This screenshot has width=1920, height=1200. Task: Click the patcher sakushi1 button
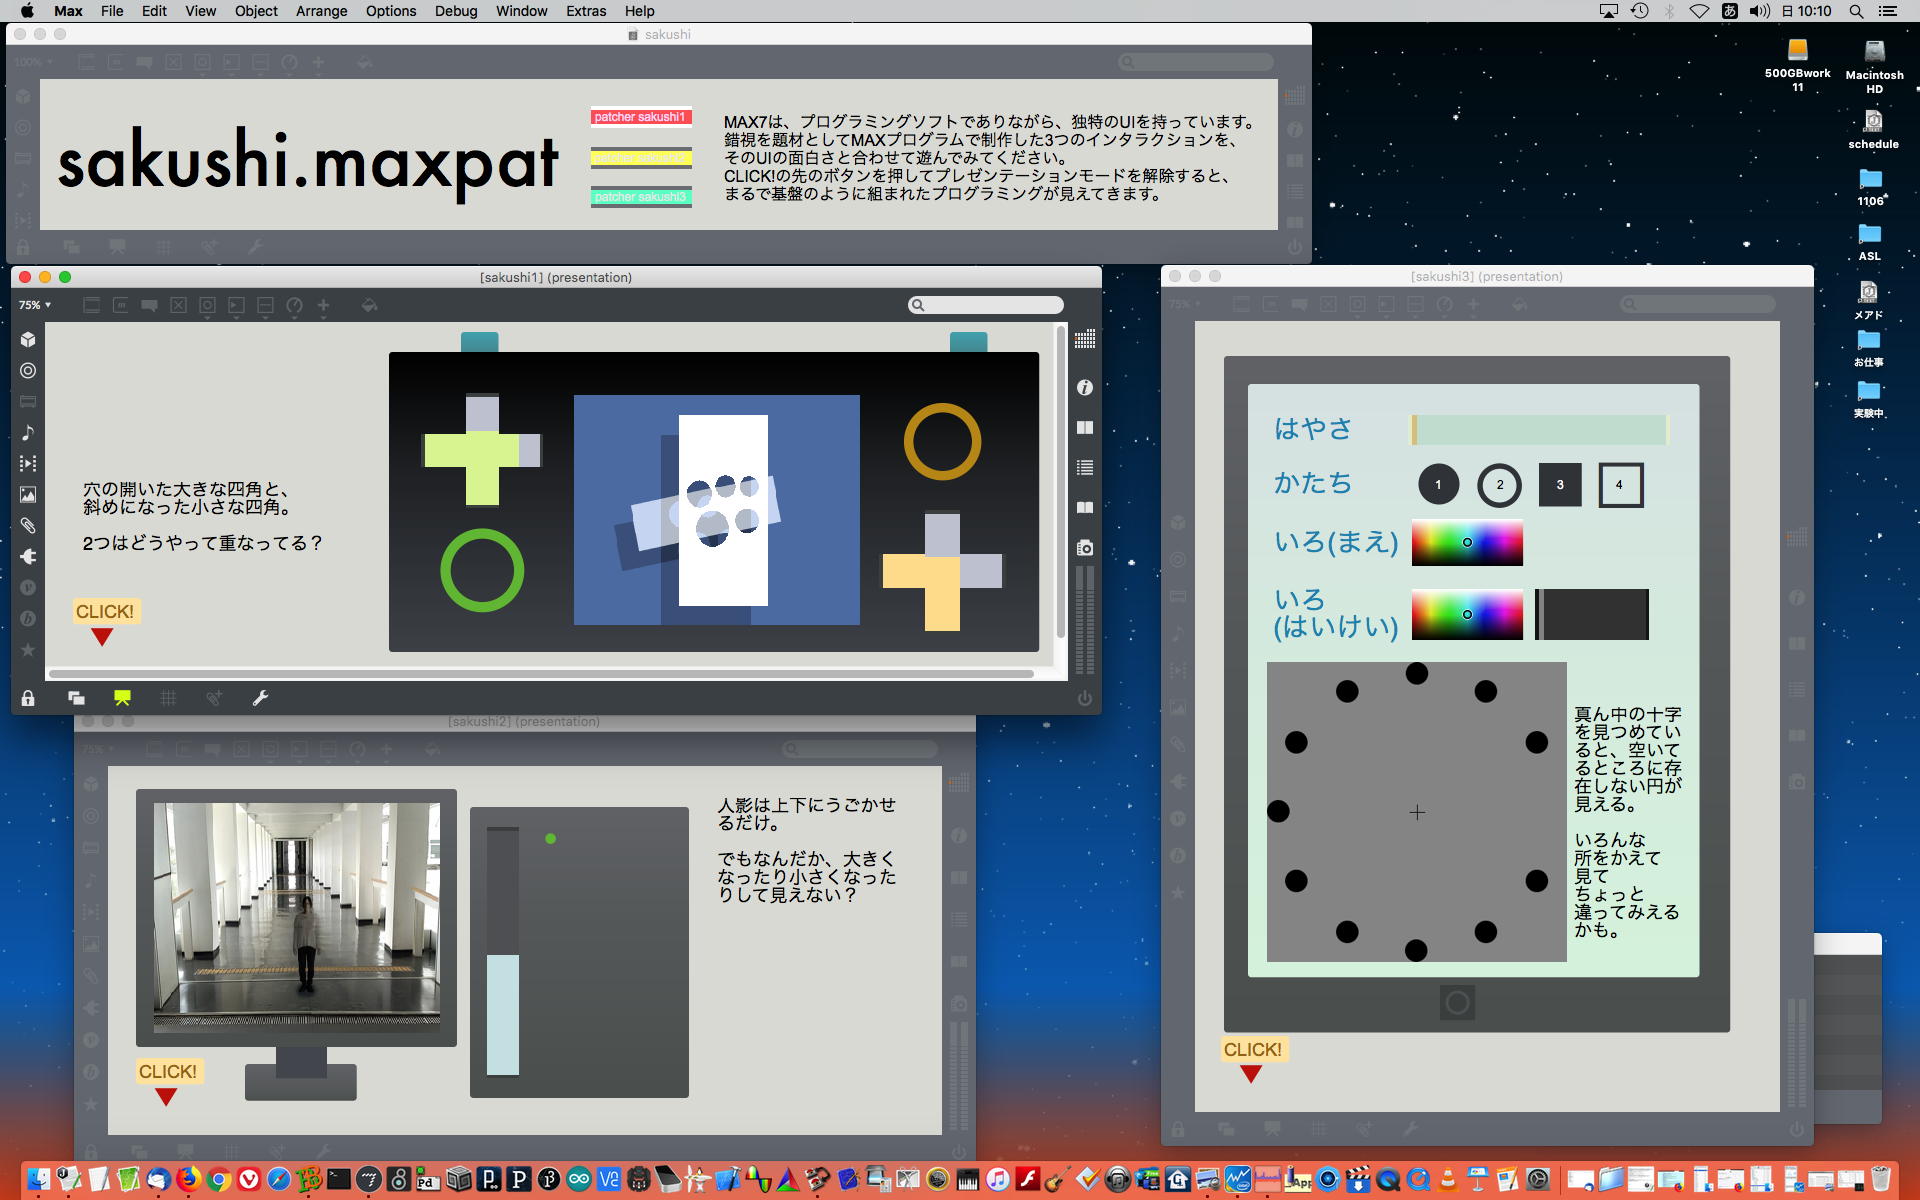pos(640,117)
